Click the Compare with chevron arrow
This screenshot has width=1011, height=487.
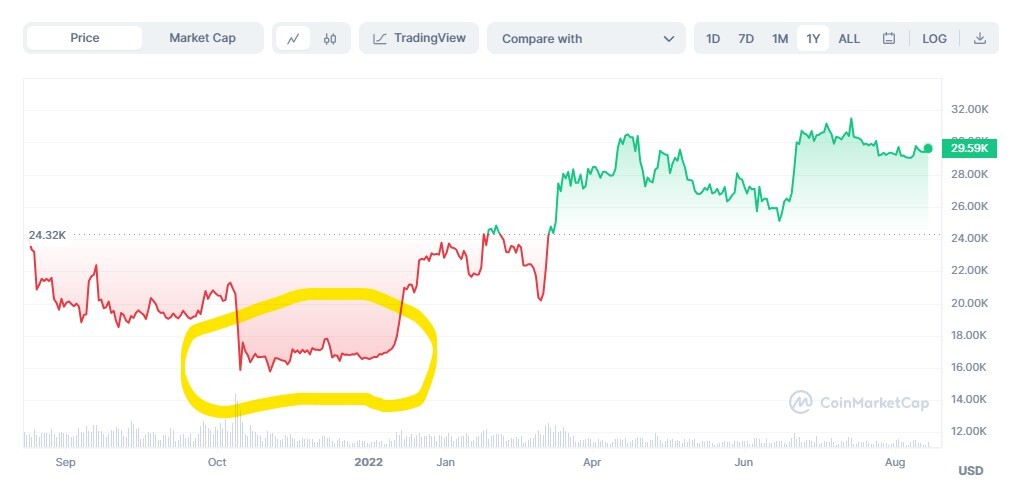(669, 39)
